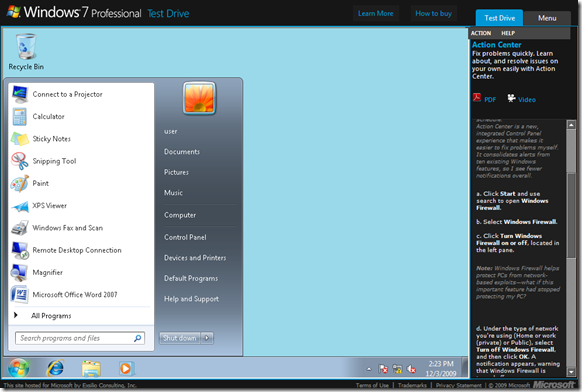
Task: Open Pictures from Start menu
Action: pos(176,172)
